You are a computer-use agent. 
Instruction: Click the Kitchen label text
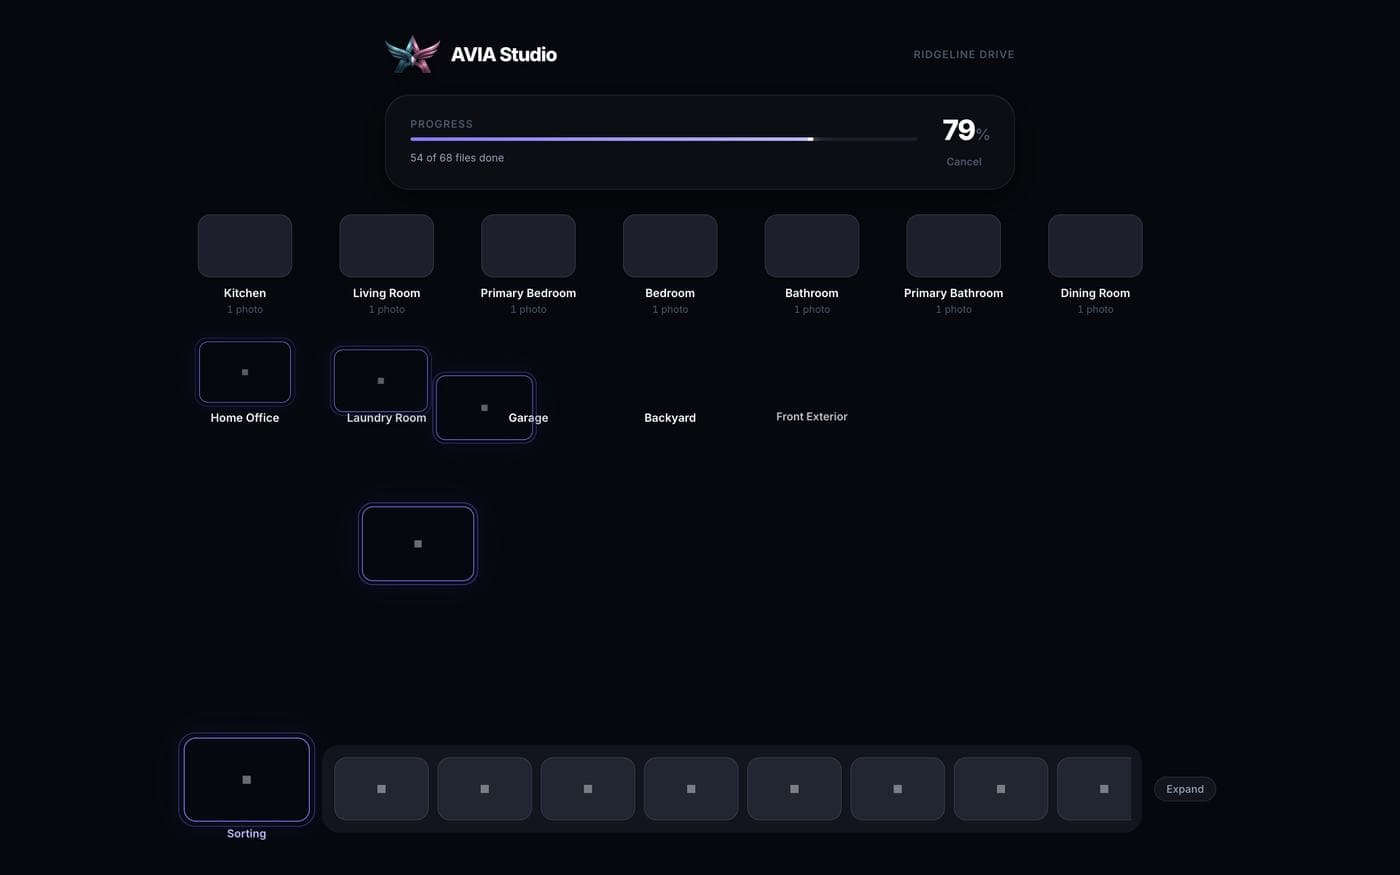pyautogui.click(x=245, y=293)
